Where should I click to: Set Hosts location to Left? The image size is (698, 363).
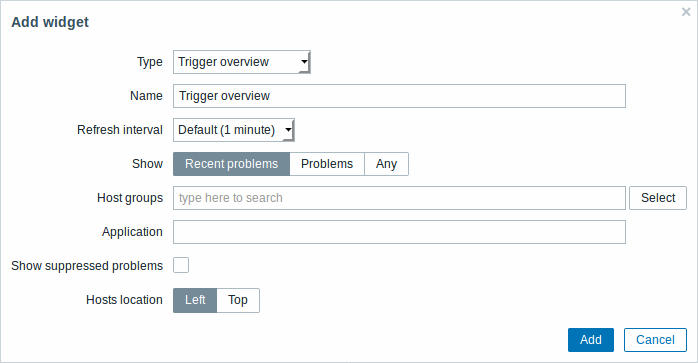pos(195,300)
